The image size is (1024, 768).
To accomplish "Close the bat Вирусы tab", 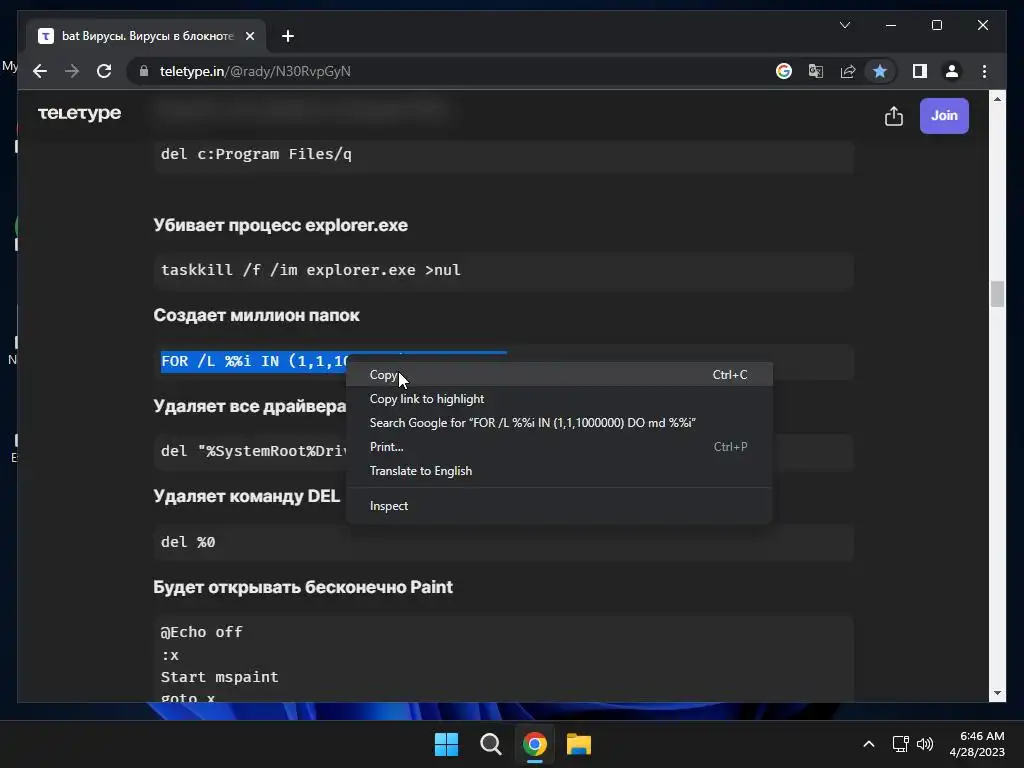I will (249, 36).
